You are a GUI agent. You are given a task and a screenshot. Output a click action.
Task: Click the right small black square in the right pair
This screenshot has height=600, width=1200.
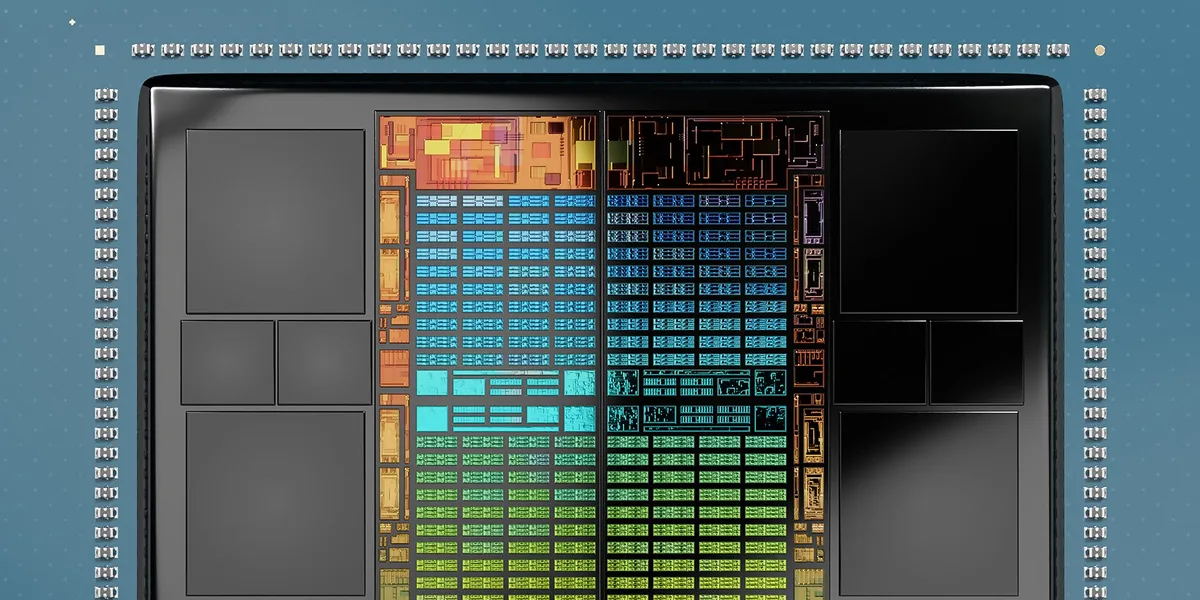pos(976,362)
